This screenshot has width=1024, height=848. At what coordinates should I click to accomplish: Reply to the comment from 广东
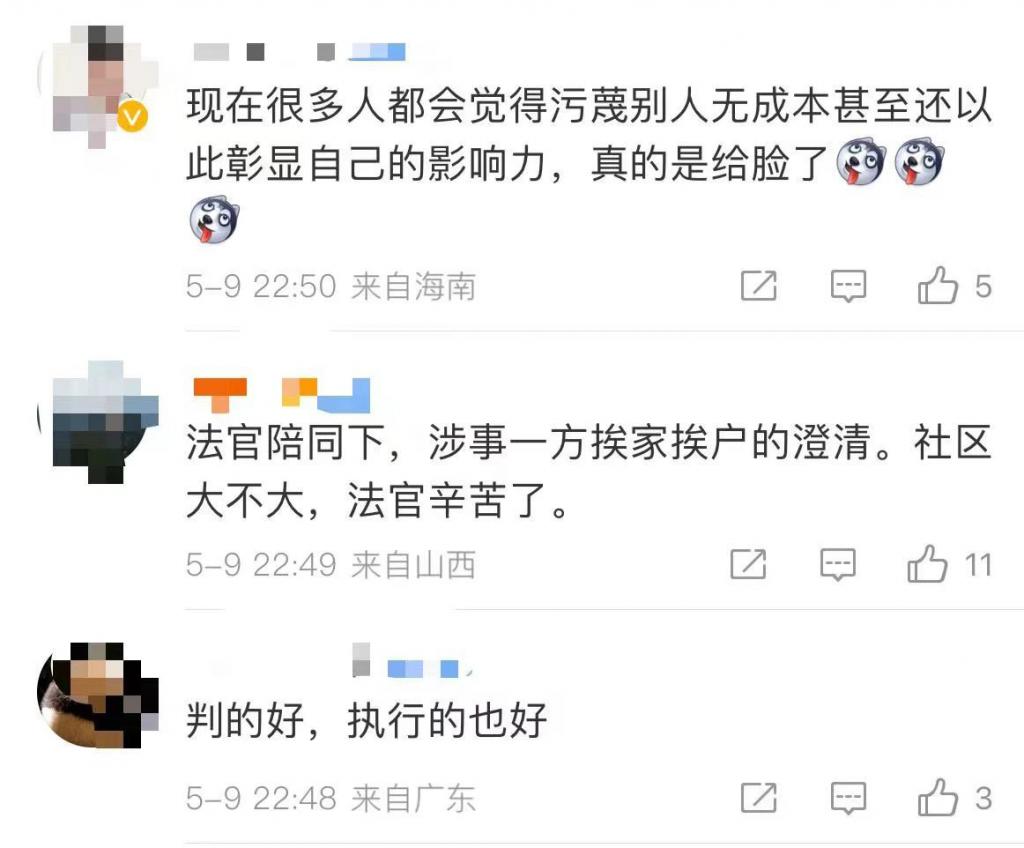coord(848,798)
